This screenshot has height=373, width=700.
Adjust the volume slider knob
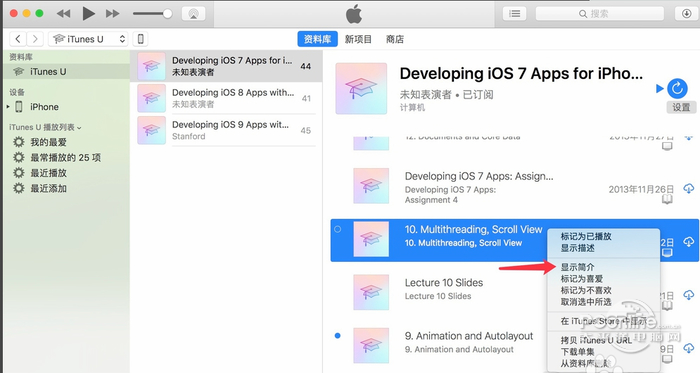(167, 14)
